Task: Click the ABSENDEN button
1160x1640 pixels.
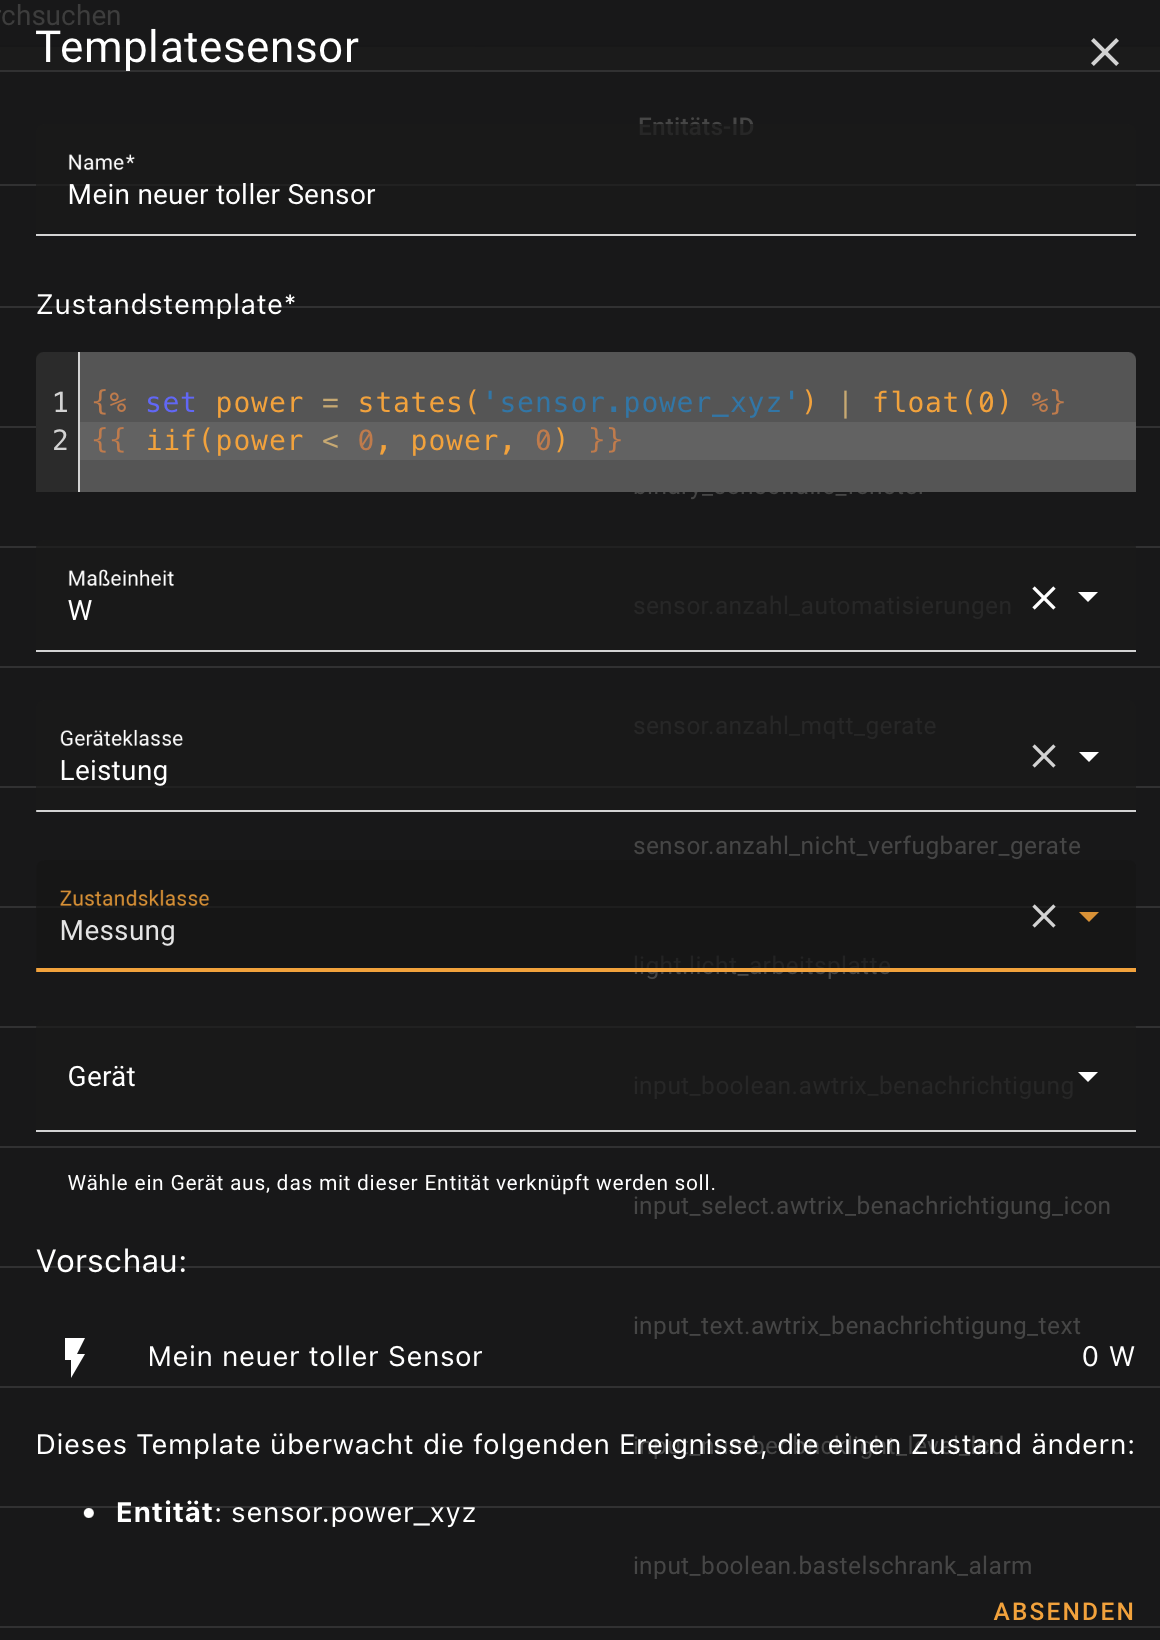Action: (x=1064, y=1611)
